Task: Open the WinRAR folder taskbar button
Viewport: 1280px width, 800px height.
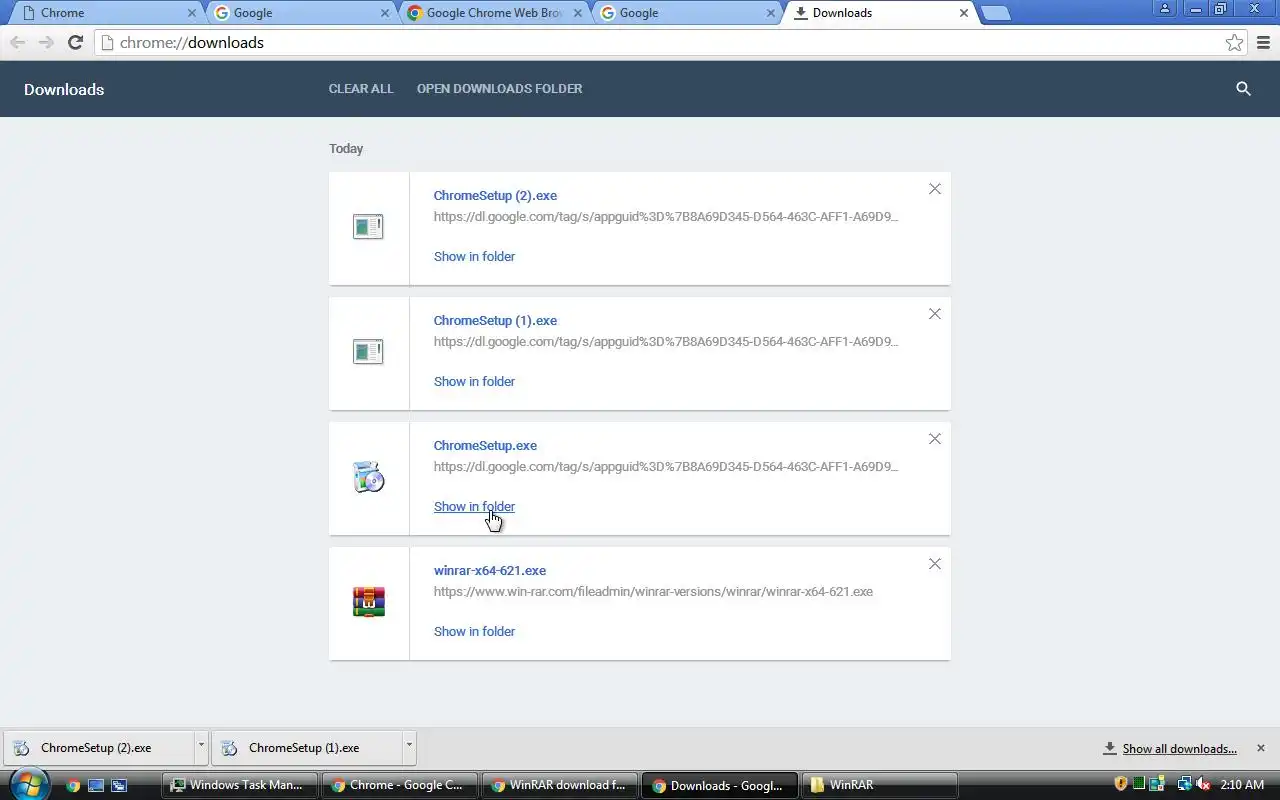Action: (x=879, y=785)
